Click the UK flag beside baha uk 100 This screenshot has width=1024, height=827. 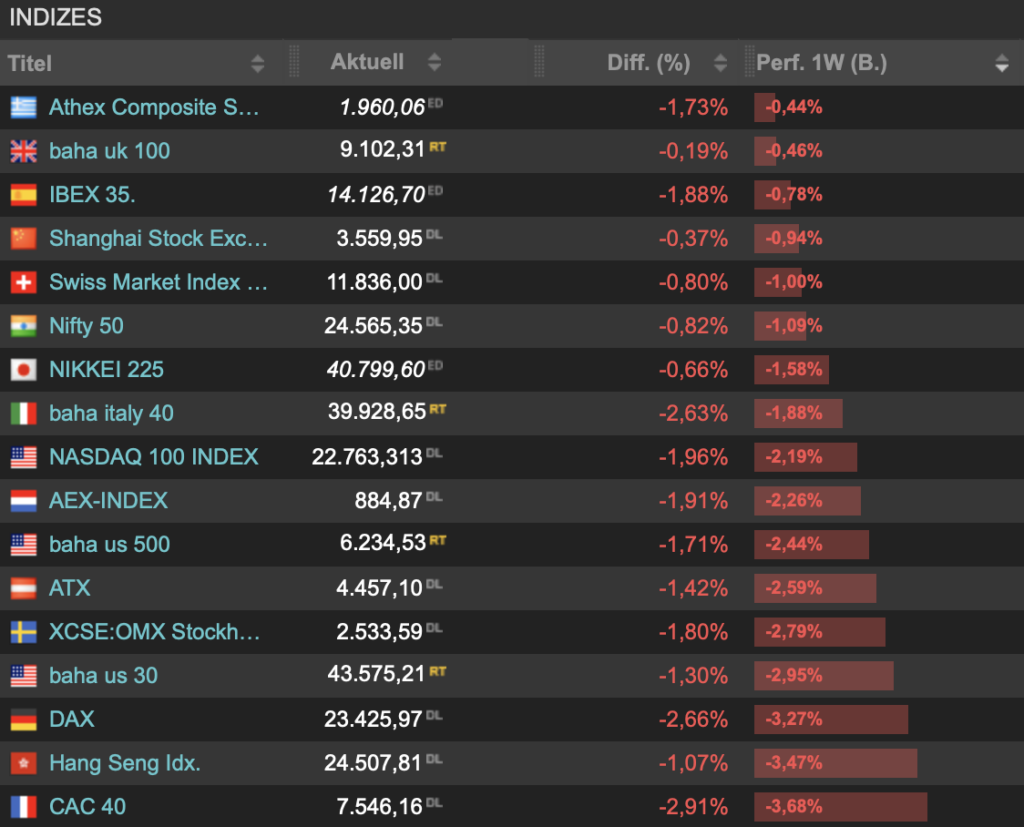(24, 151)
